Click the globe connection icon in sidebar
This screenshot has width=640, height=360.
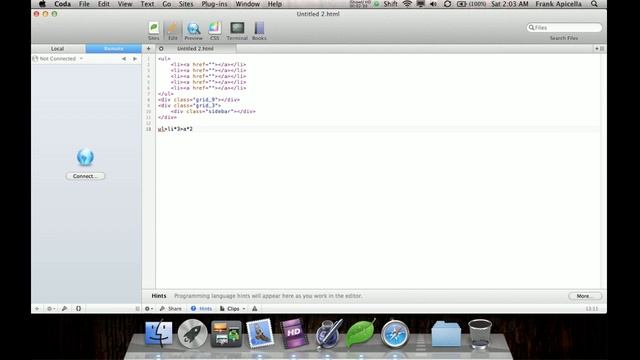click(x=85, y=157)
